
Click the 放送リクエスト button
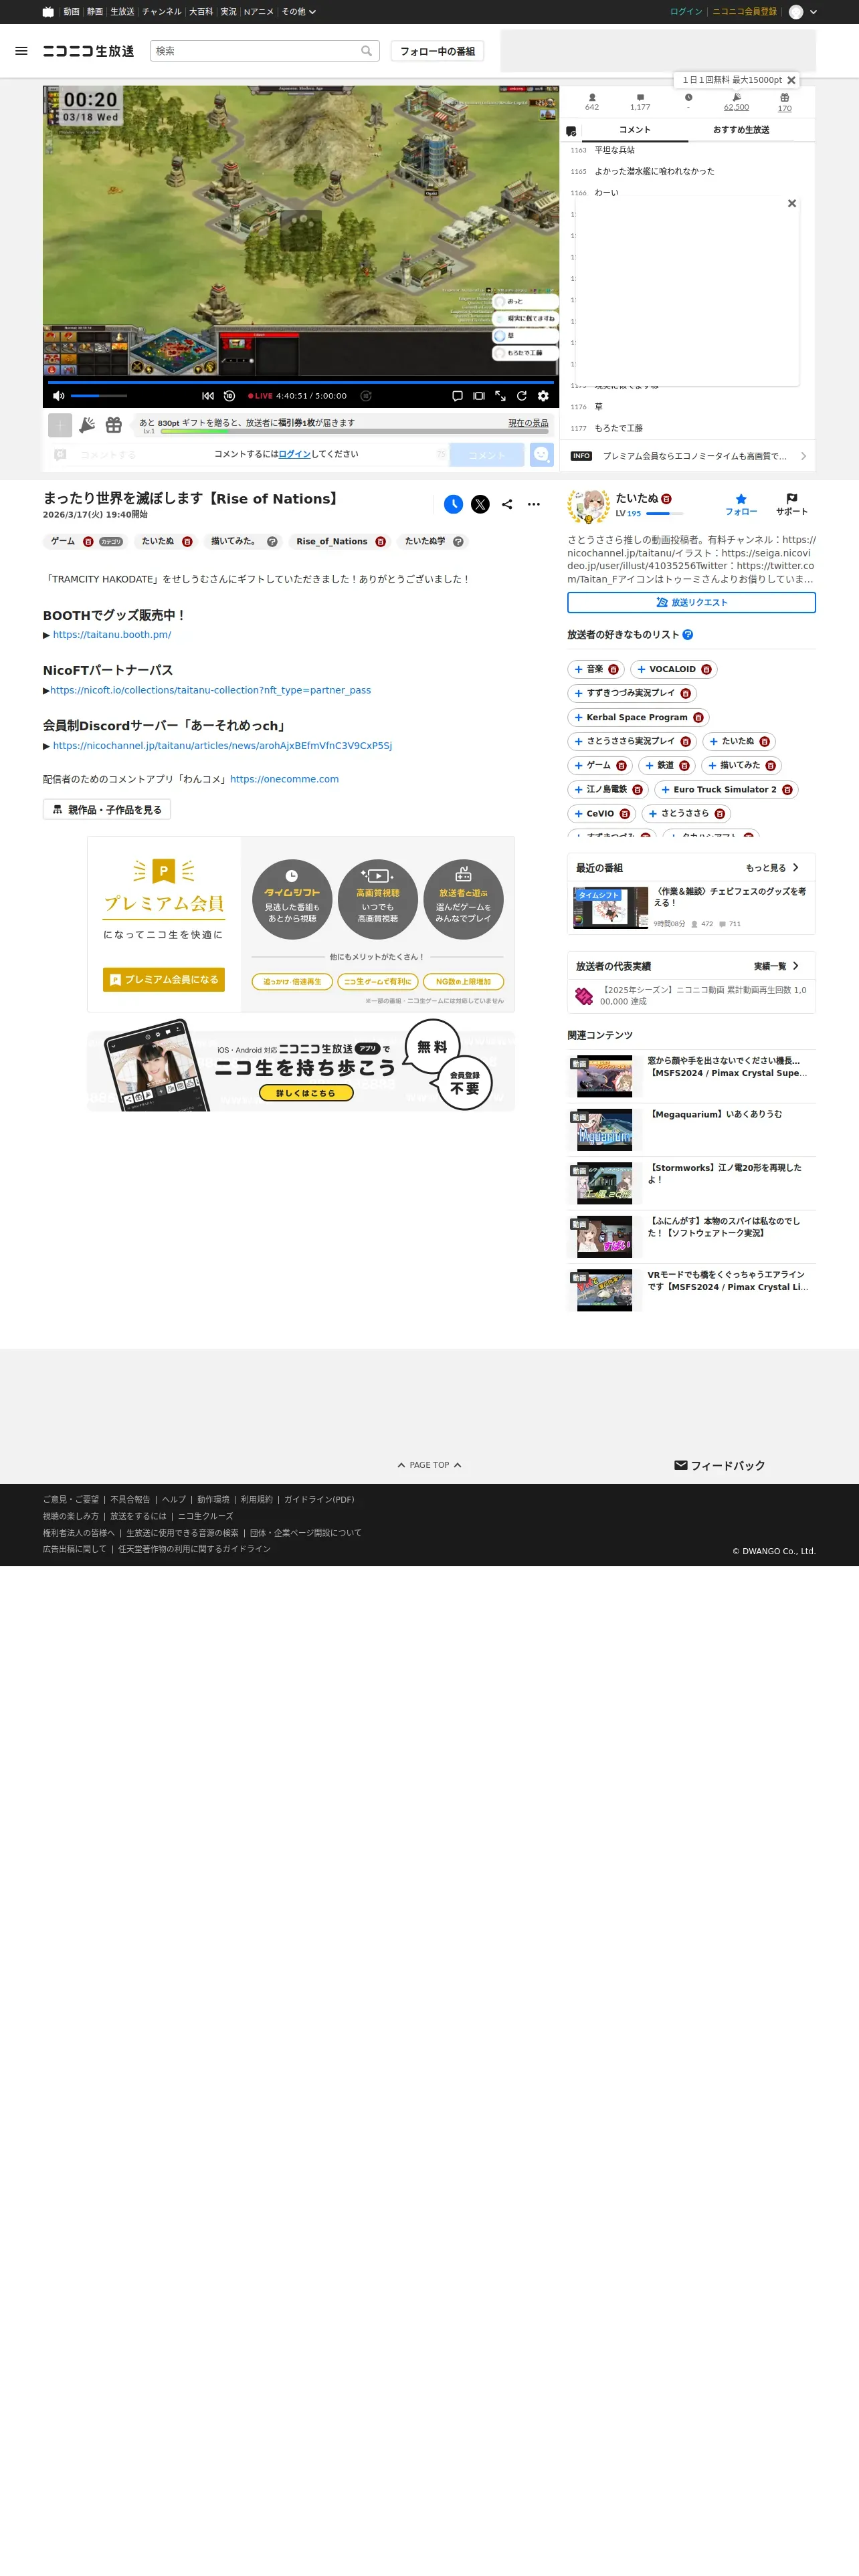tap(691, 602)
